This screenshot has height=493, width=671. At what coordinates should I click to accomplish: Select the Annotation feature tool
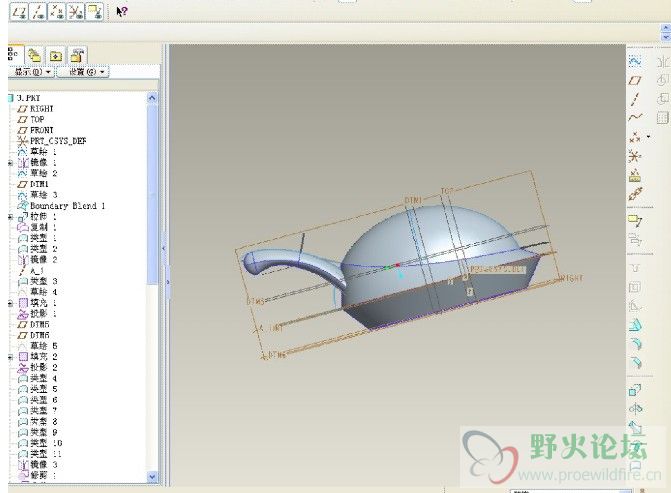click(635, 221)
